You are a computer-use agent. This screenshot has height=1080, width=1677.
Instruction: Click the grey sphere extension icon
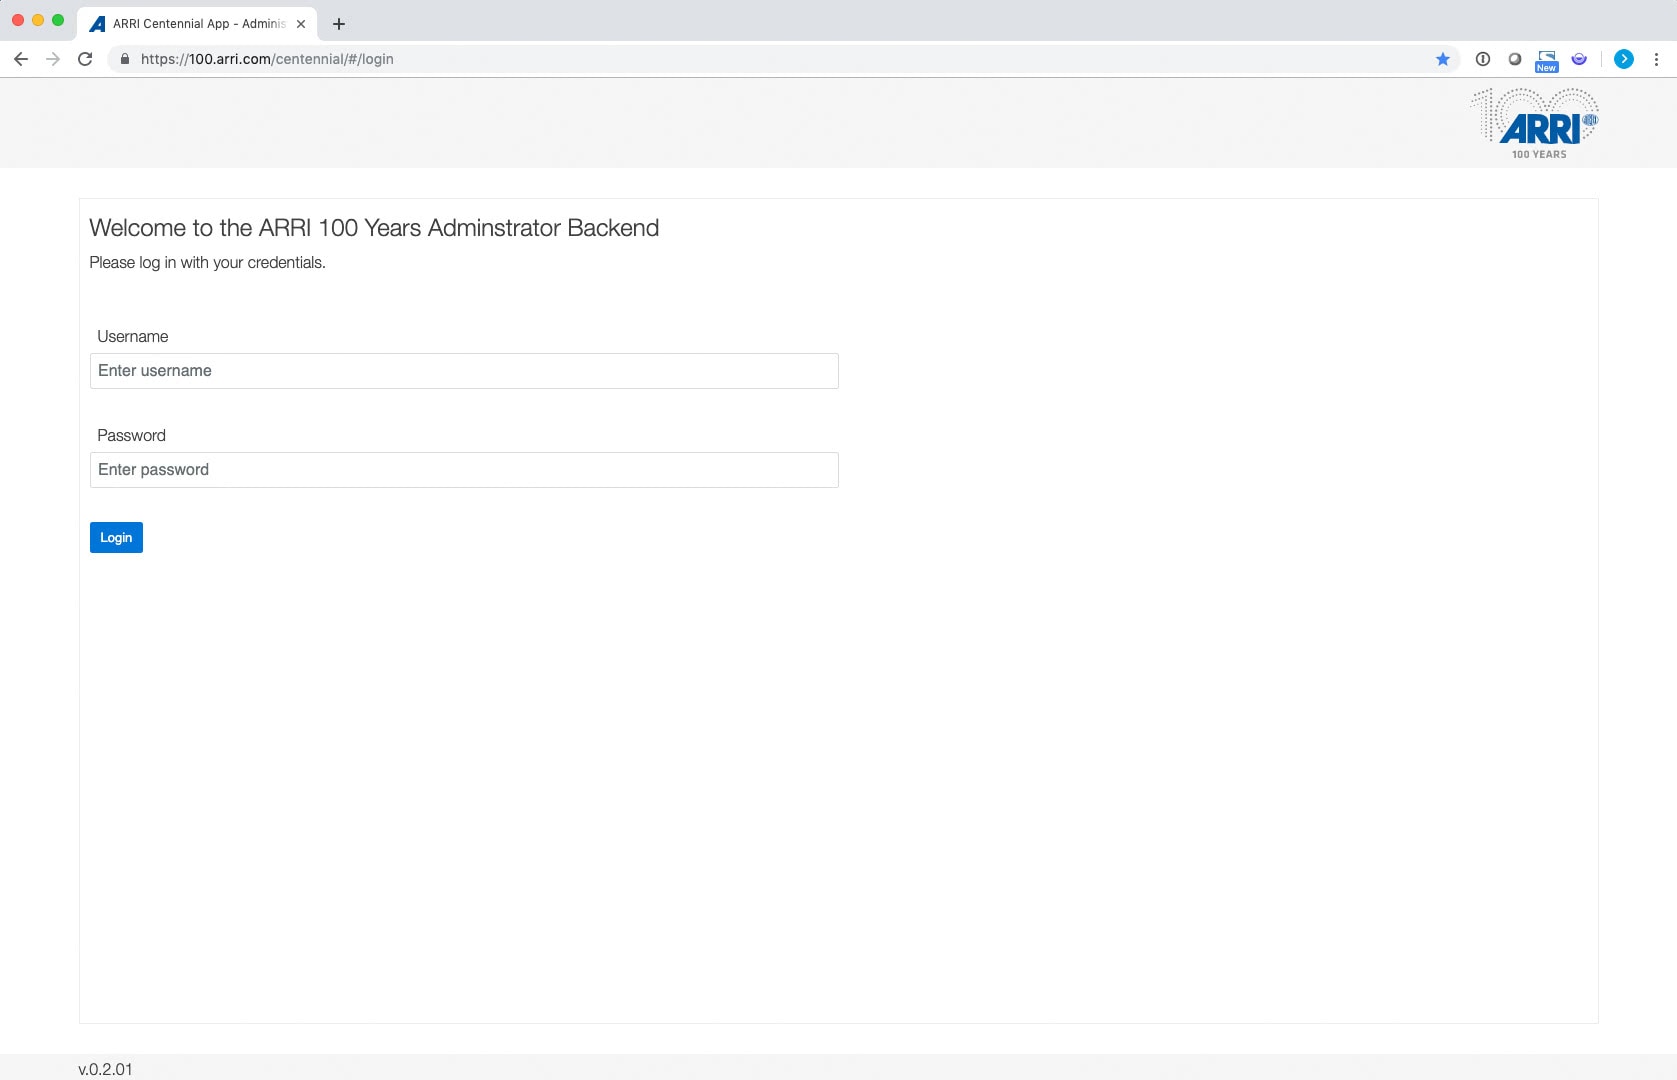pyautogui.click(x=1515, y=59)
